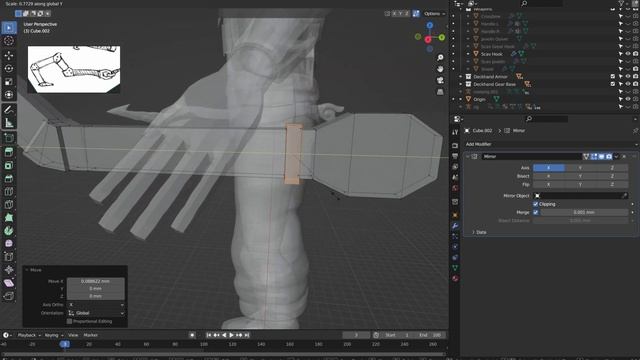Viewport: 640px width, 360px height.
Task: Open the Render properties tab
Action: click(456, 146)
